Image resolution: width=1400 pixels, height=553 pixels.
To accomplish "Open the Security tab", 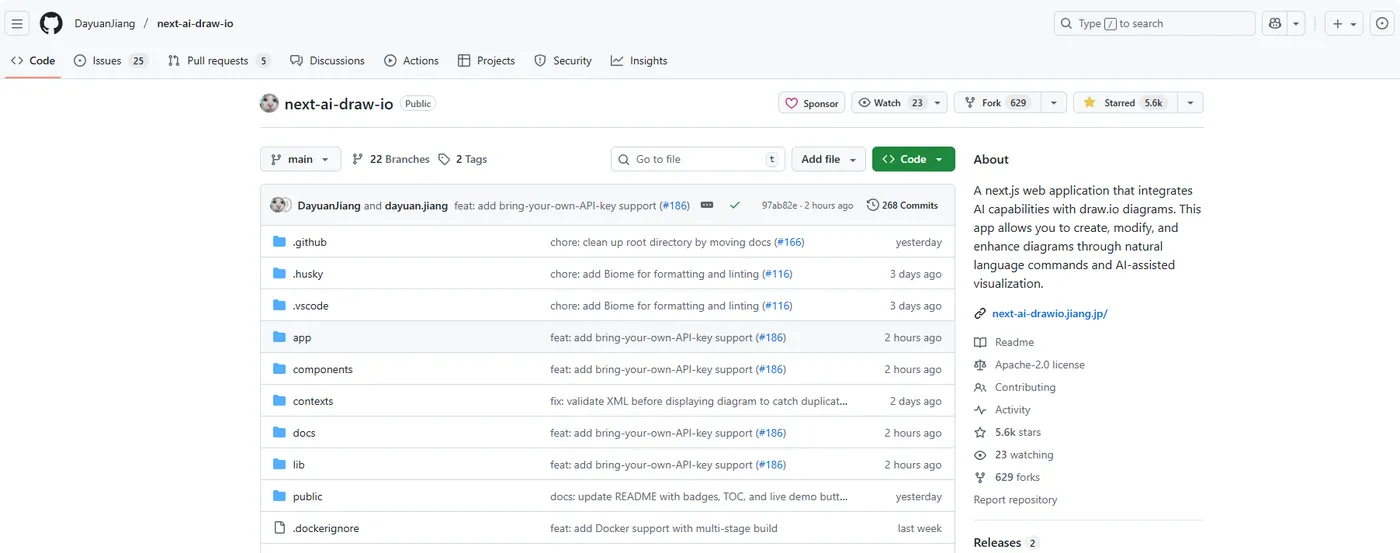I will pyautogui.click(x=563, y=61).
